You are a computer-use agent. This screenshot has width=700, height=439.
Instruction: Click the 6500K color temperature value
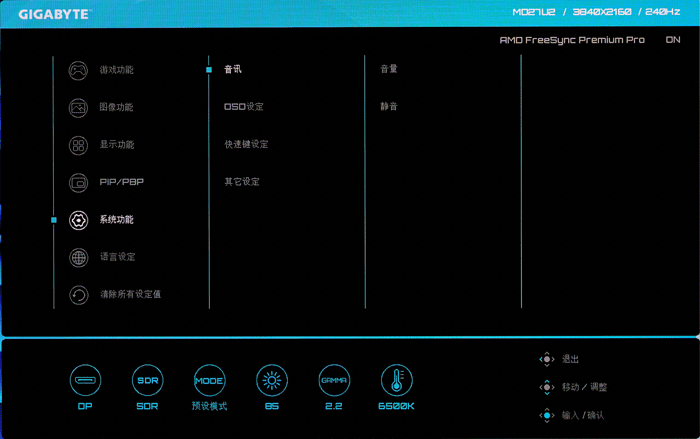click(x=396, y=406)
